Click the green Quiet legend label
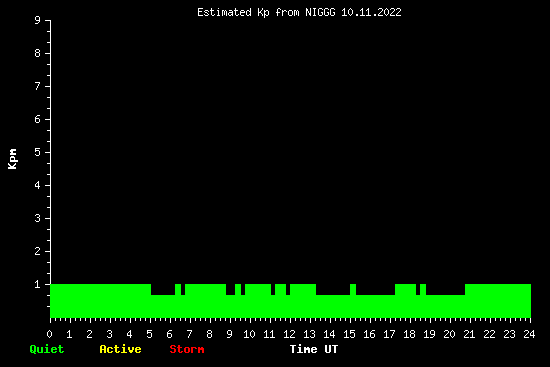The height and width of the screenshot is (367, 550). click(47, 349)
